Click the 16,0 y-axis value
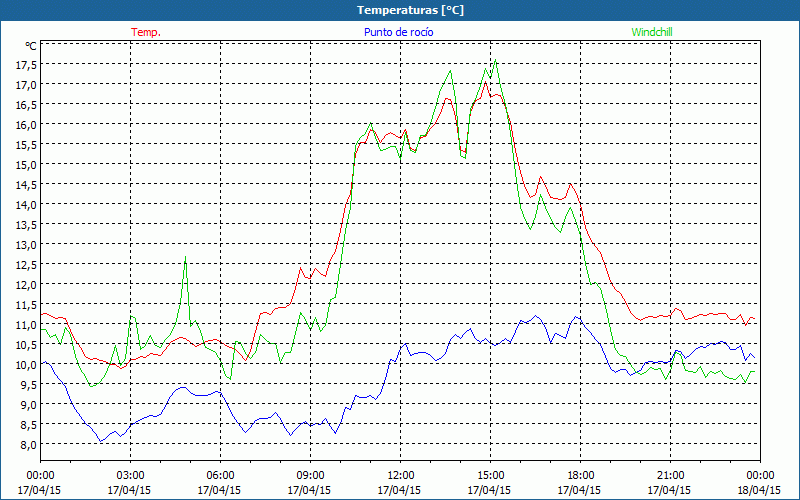800x500 pixels. coord(26,124)
